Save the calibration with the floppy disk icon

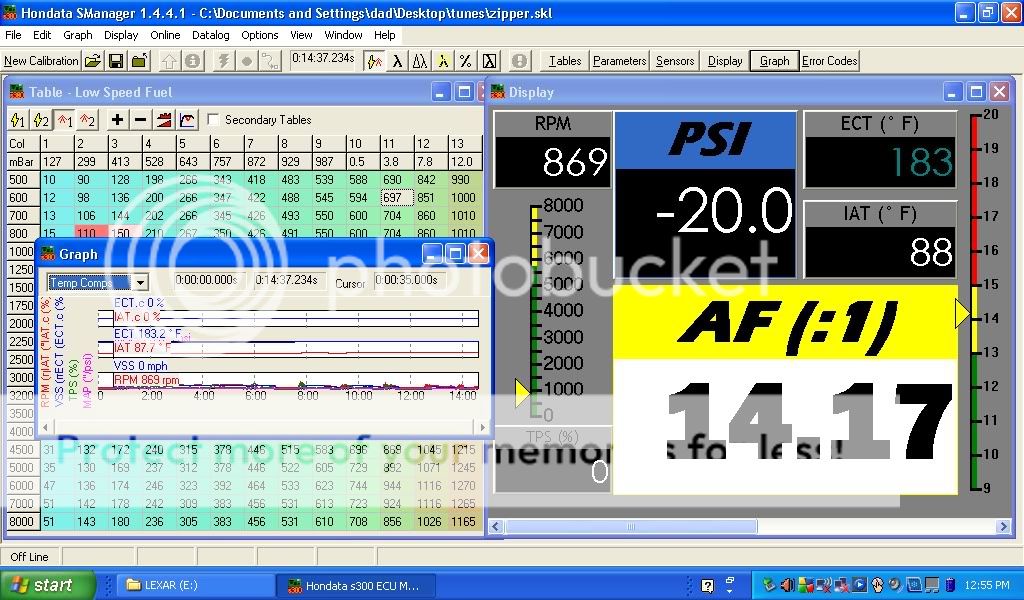[116, 61]
